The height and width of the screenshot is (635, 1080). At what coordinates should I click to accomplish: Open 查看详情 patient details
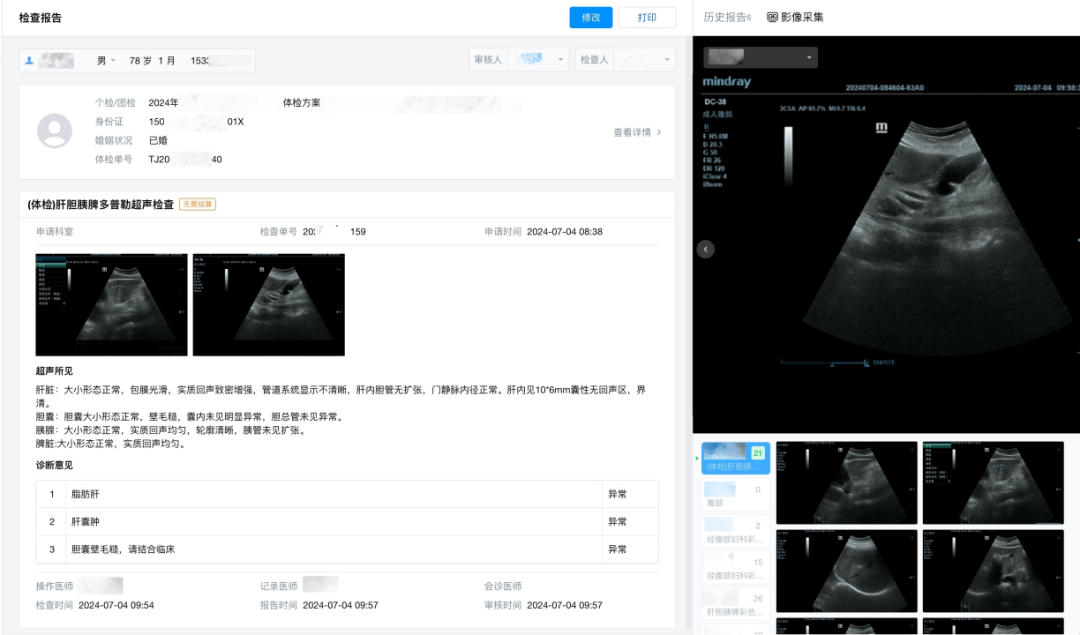click(637, 132)
